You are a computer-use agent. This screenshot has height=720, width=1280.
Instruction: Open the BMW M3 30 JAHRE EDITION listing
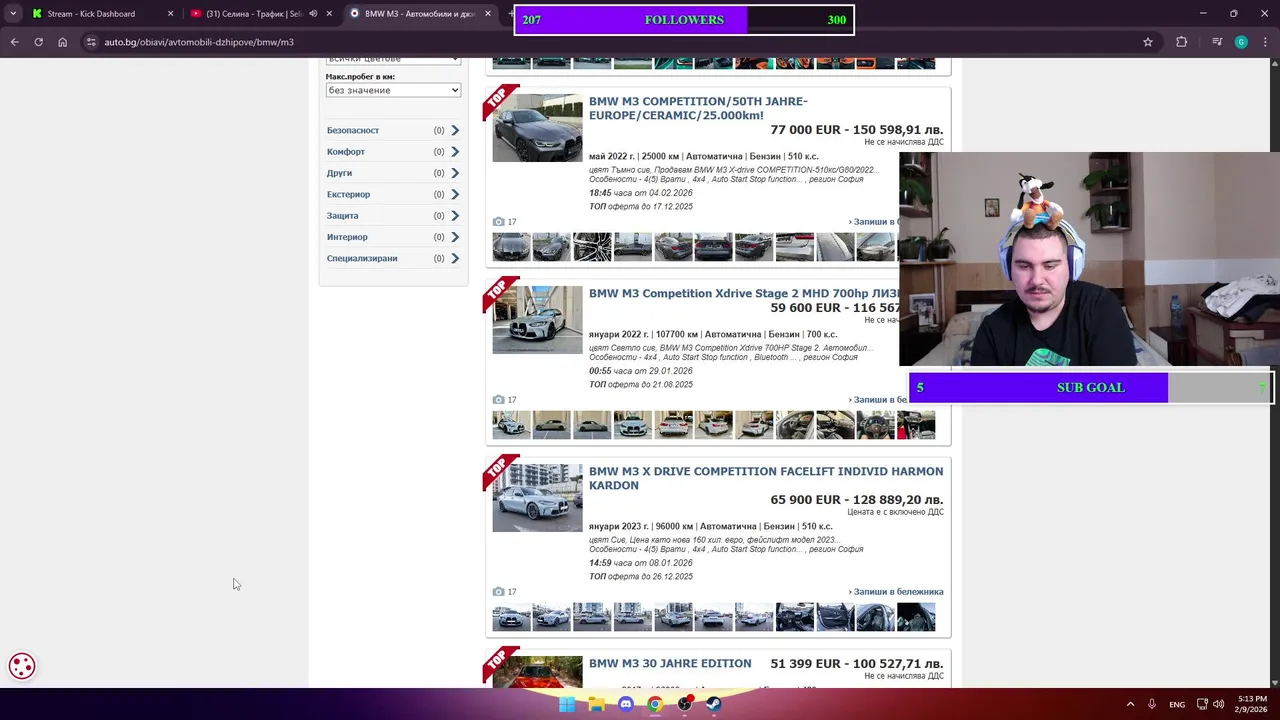point(670,664)
